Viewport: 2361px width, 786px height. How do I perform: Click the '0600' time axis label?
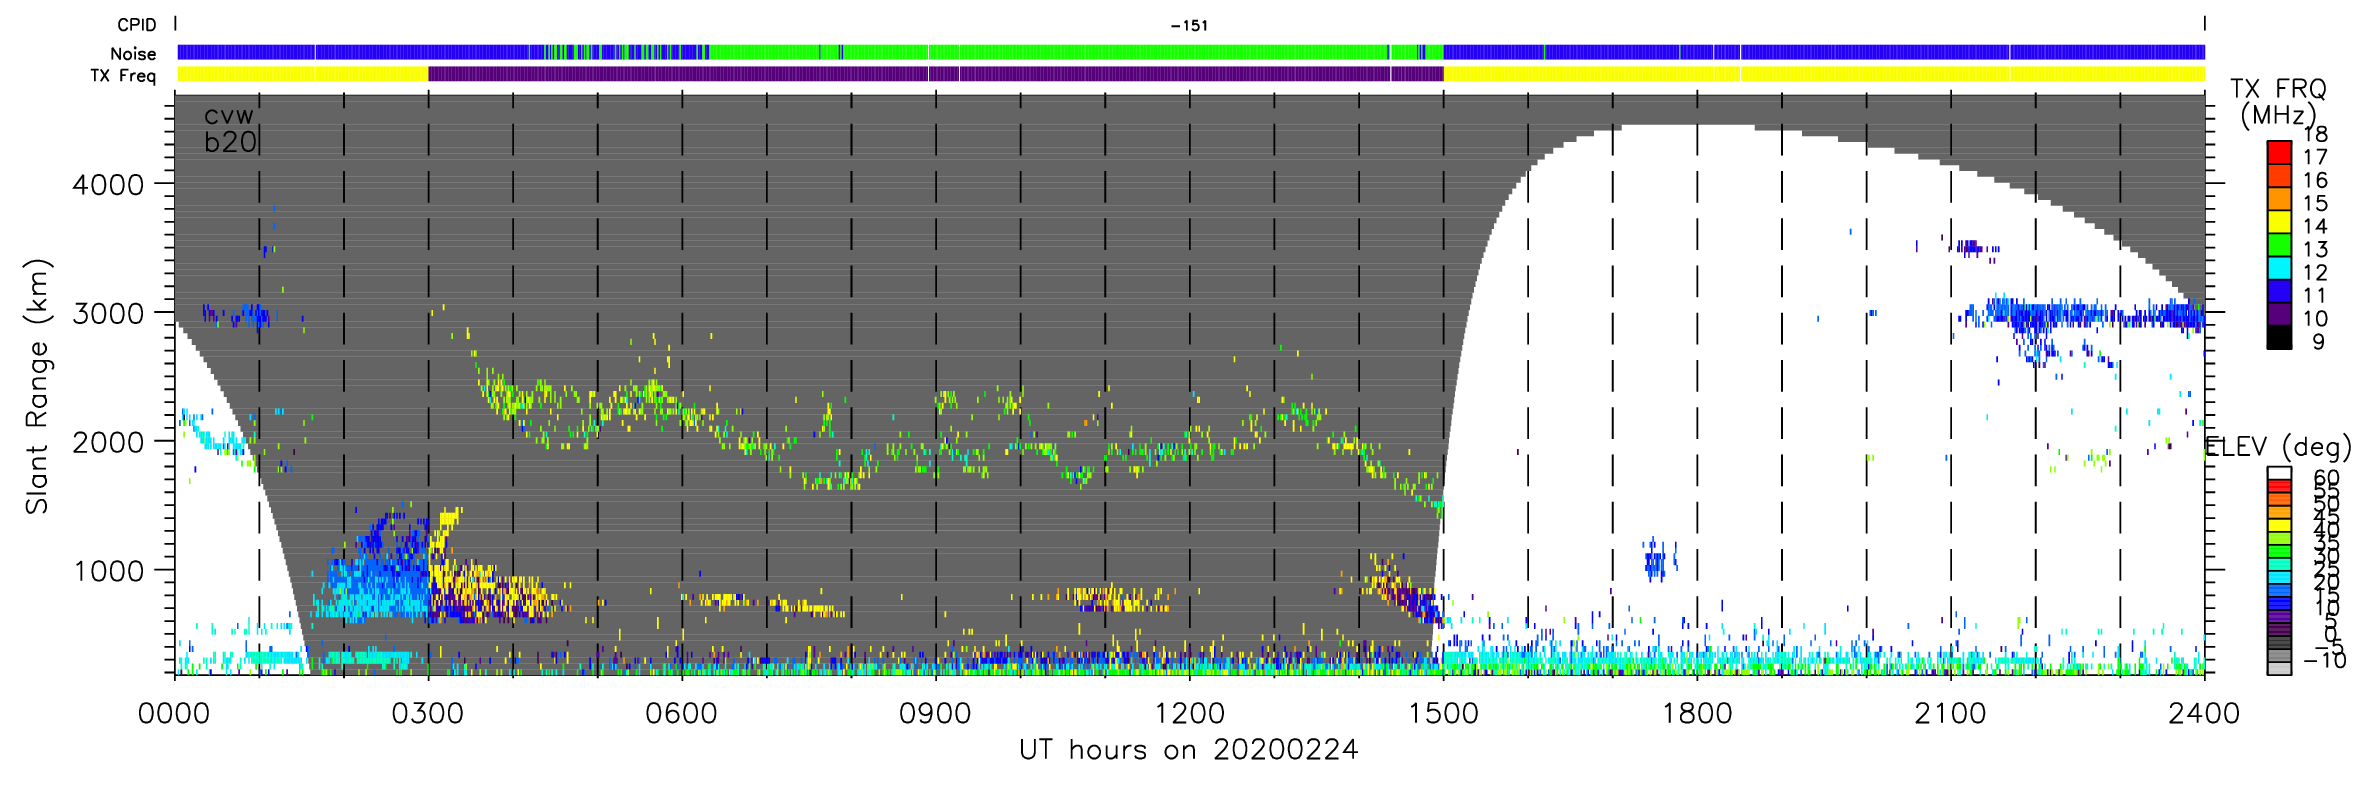[682, 713]
